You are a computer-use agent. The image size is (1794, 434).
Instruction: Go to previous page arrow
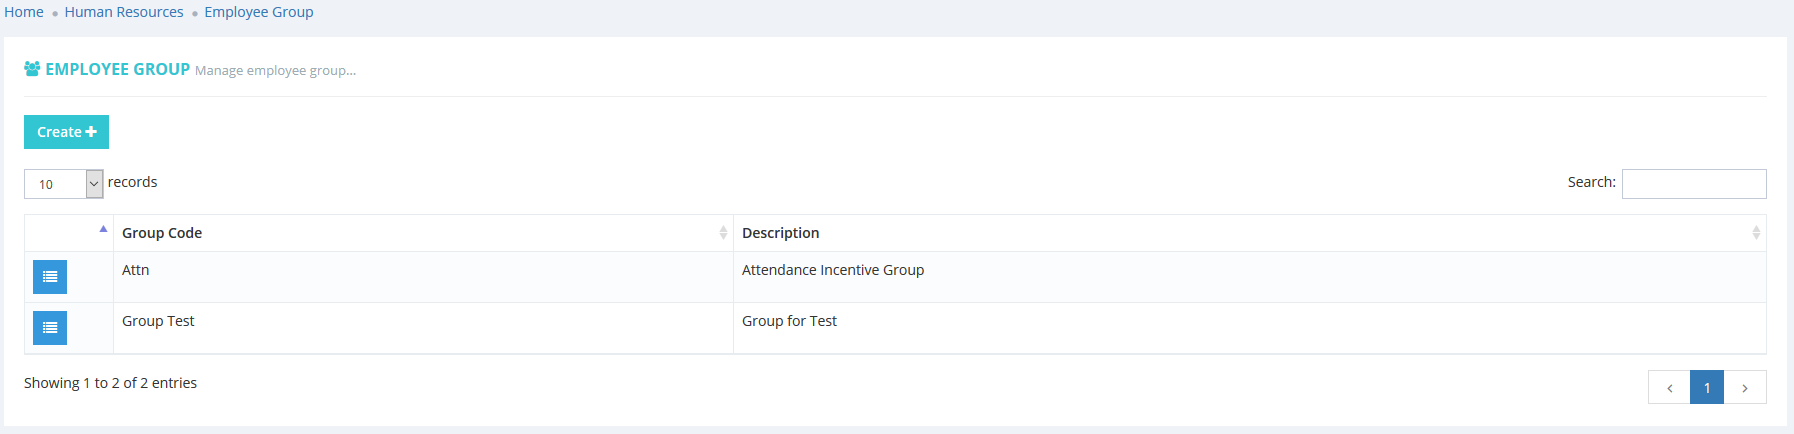pyautogui.click(x=1669, y=388)
